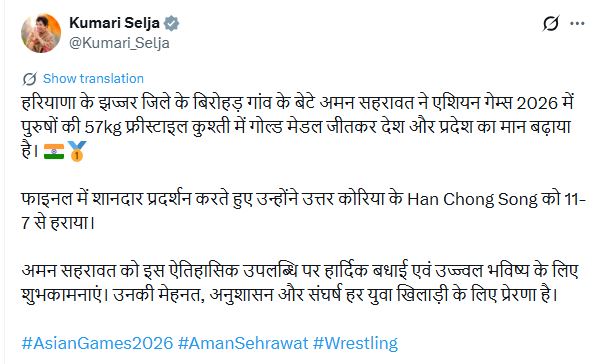This screenshot has height=364, width=594.
Task: Open the @Kumari_Selja handle link
Action: point(119,43)
